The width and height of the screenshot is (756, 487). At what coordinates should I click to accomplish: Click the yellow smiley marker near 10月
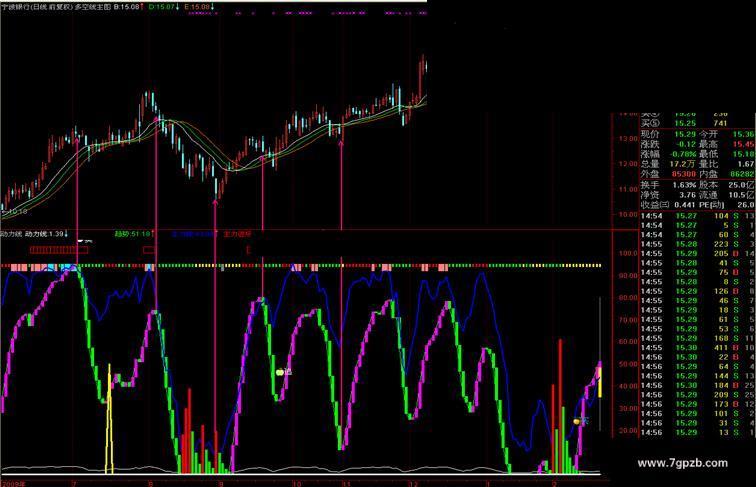tap(280, 372)
